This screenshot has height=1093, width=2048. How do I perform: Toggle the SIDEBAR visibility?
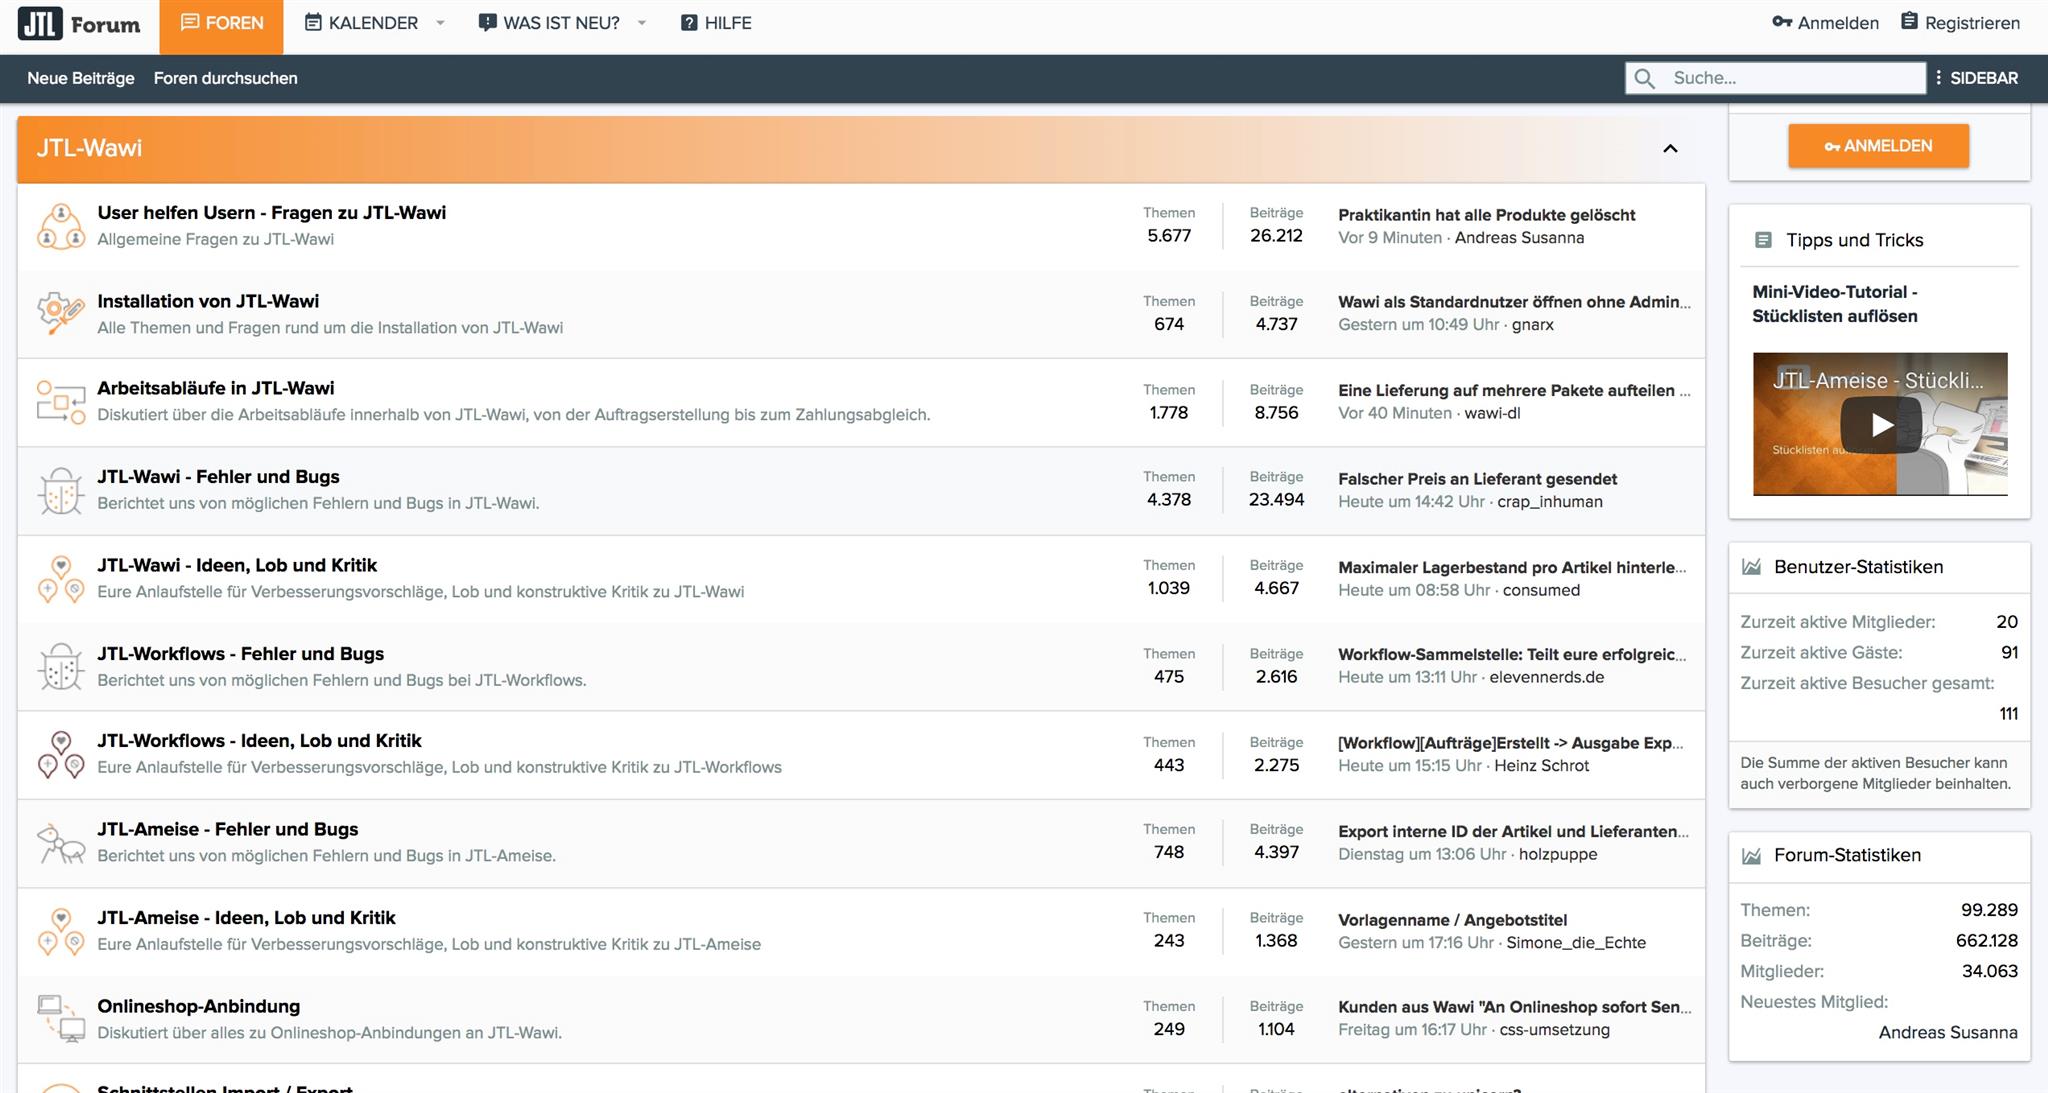(1978, 78)
